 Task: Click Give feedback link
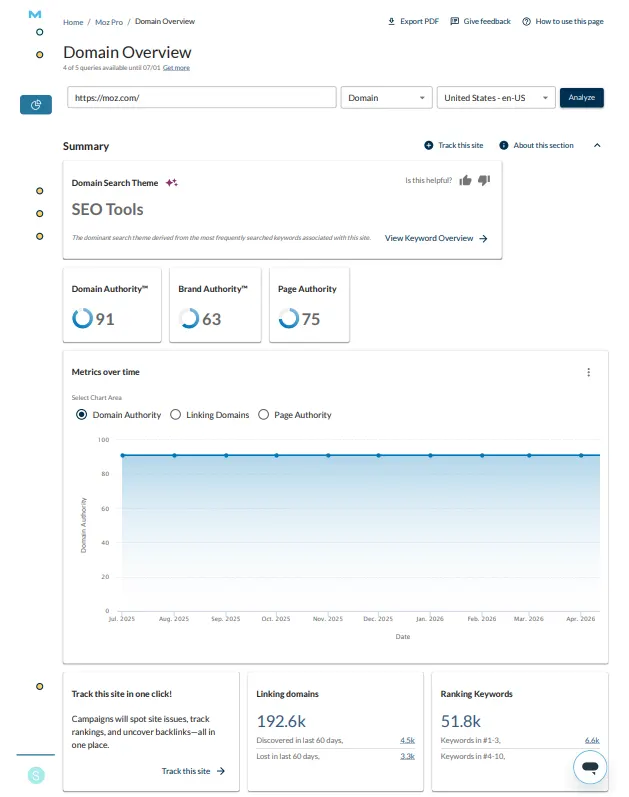(487, 21)
